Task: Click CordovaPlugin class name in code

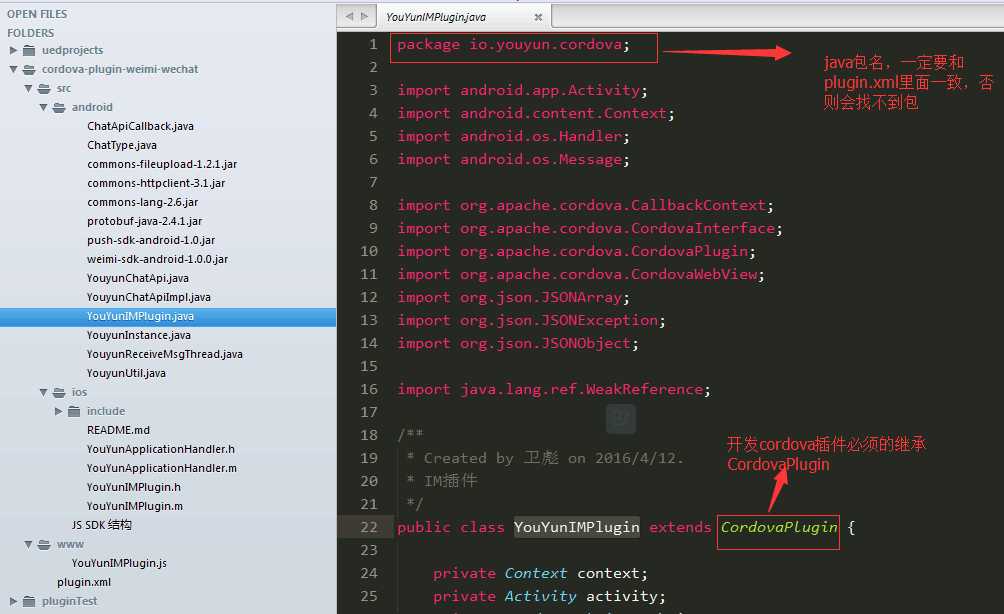Action: point(779,527)
